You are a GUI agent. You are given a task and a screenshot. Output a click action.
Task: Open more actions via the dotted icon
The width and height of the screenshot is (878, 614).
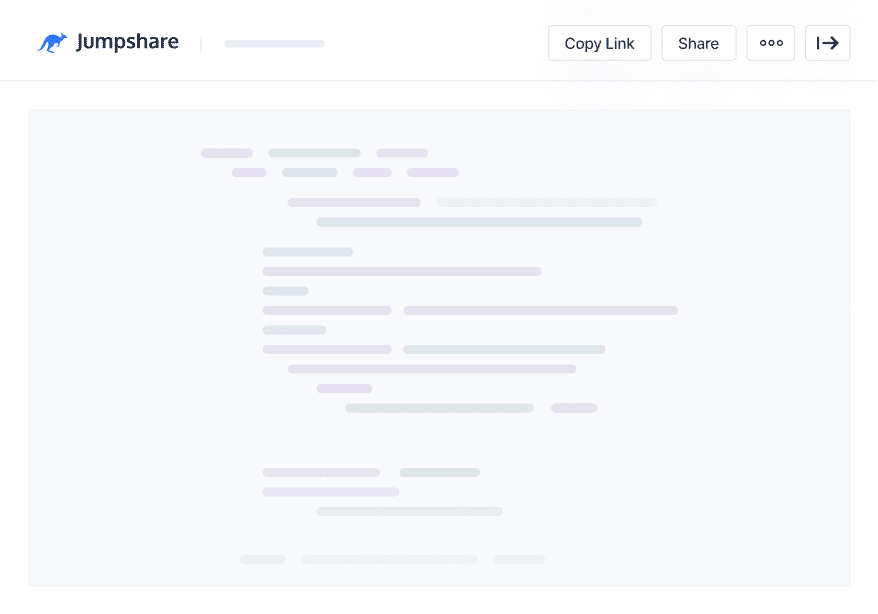tap(770, 43)
